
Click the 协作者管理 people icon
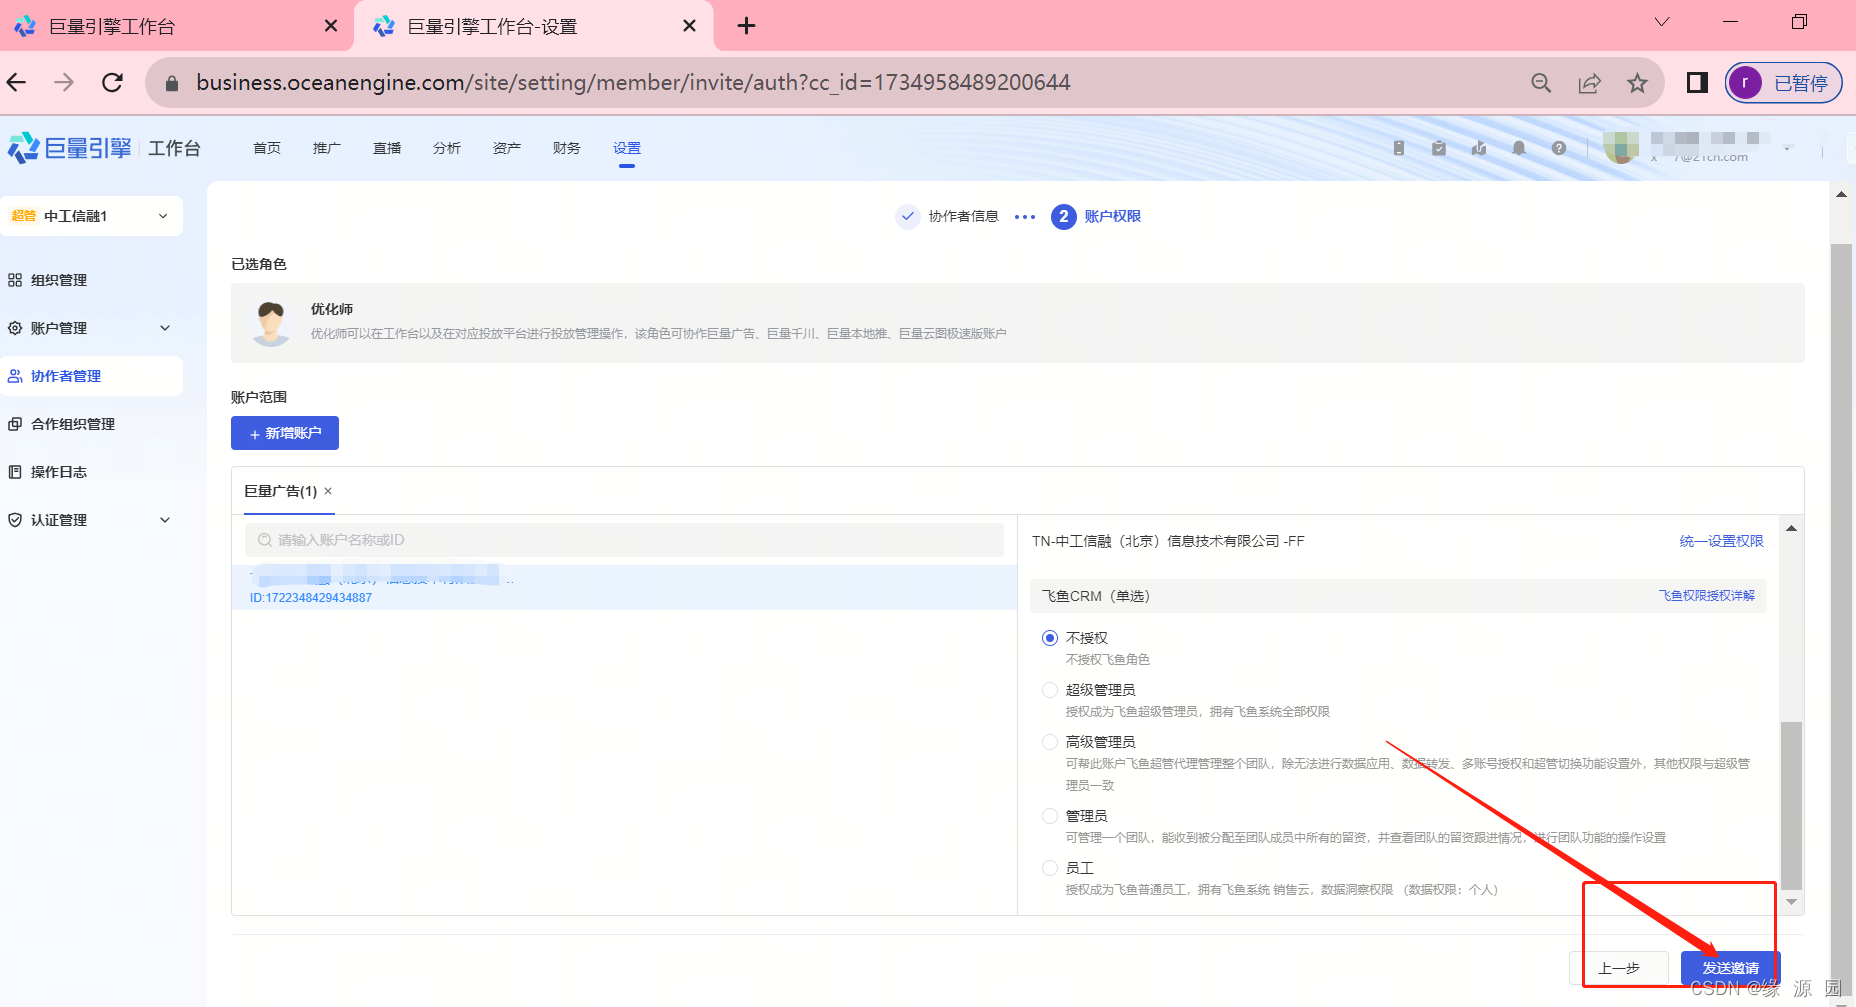(x=15, y=376)
